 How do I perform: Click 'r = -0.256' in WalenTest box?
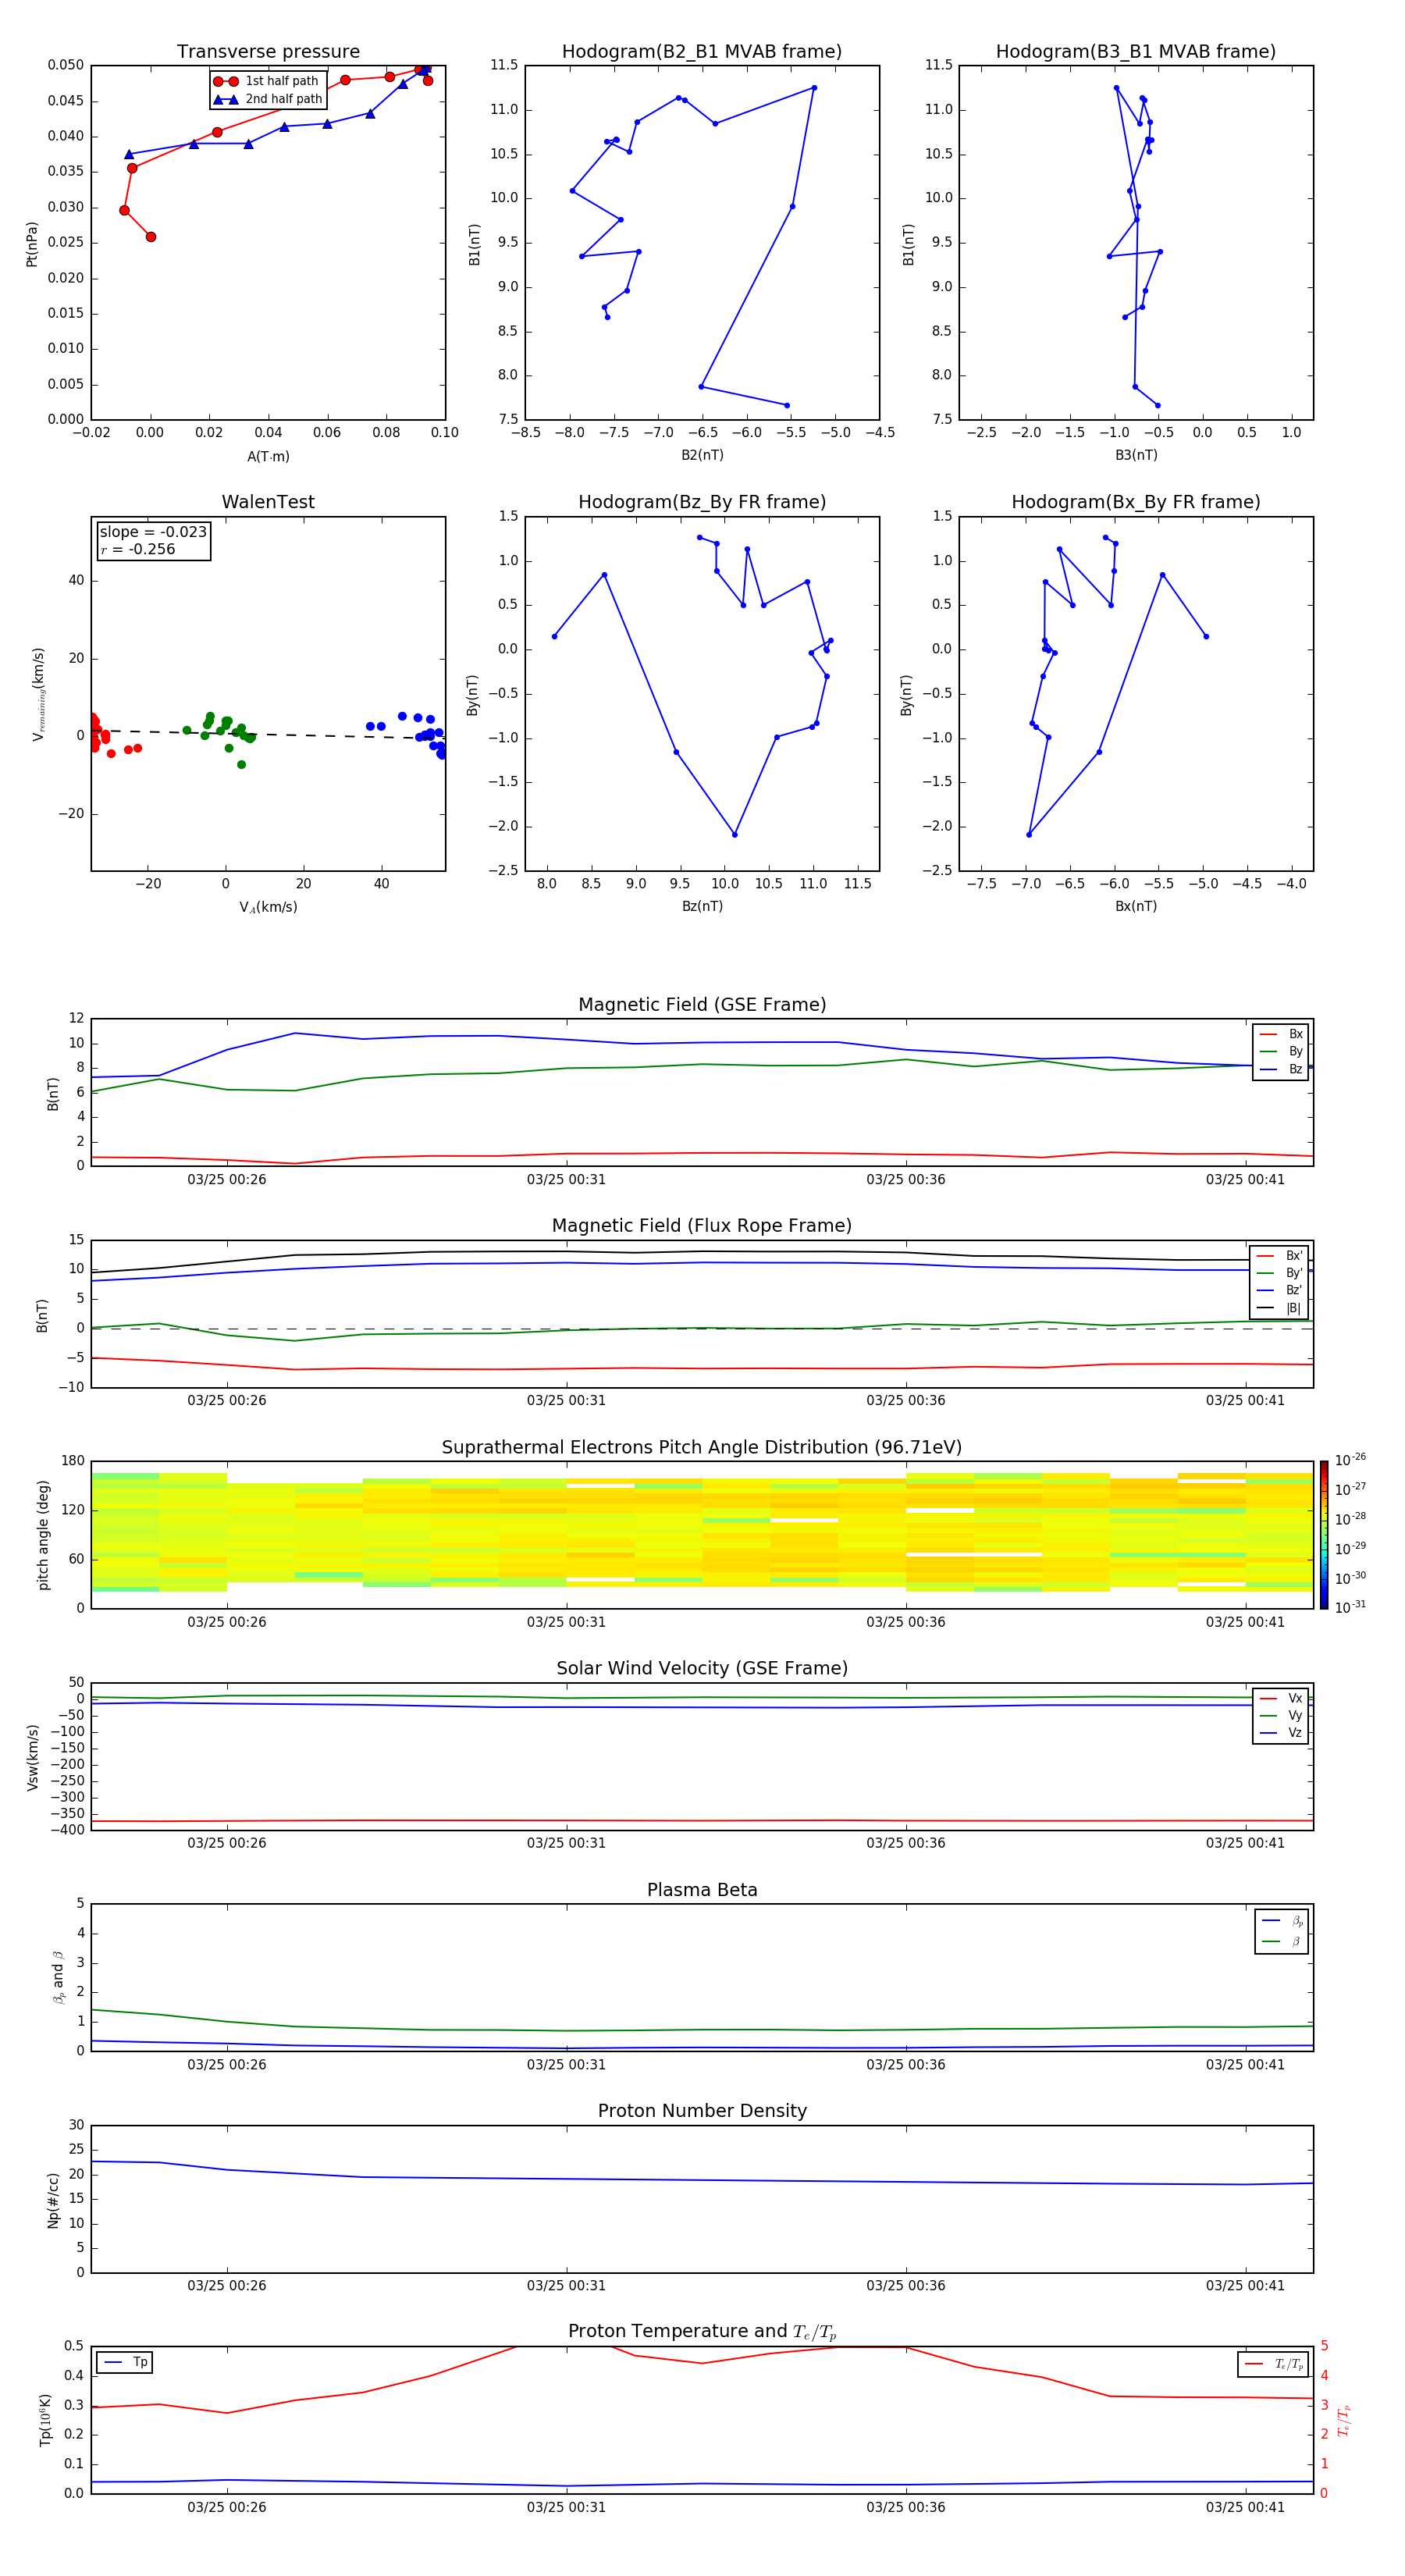click(137, 550)
